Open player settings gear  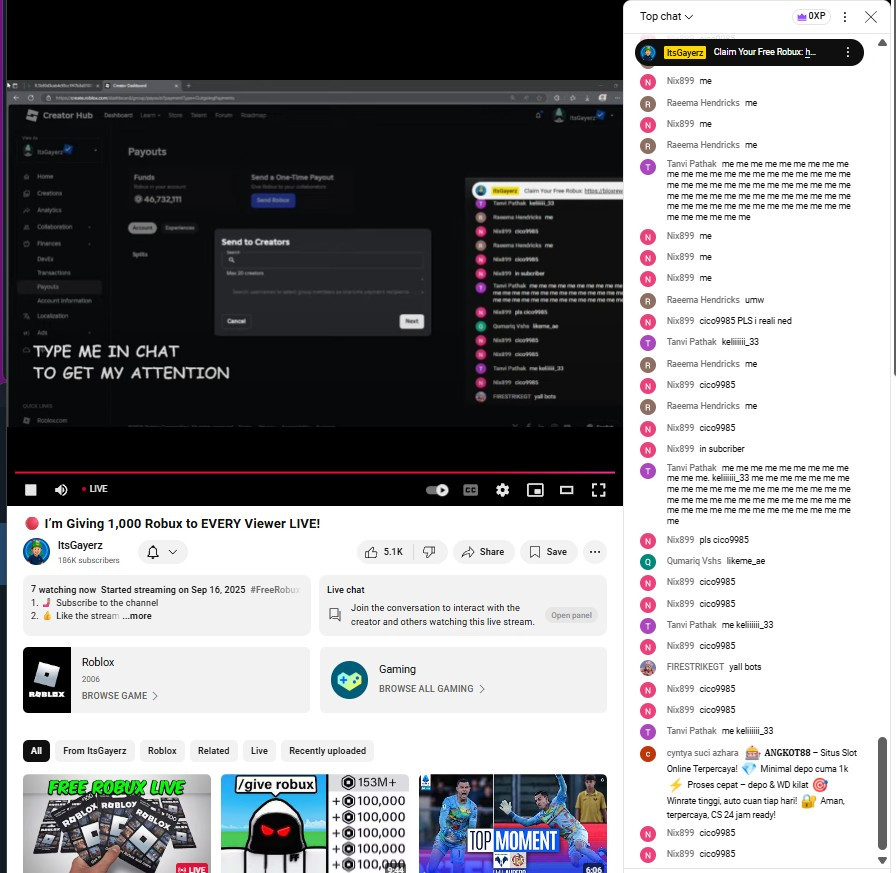pos(502,490)
